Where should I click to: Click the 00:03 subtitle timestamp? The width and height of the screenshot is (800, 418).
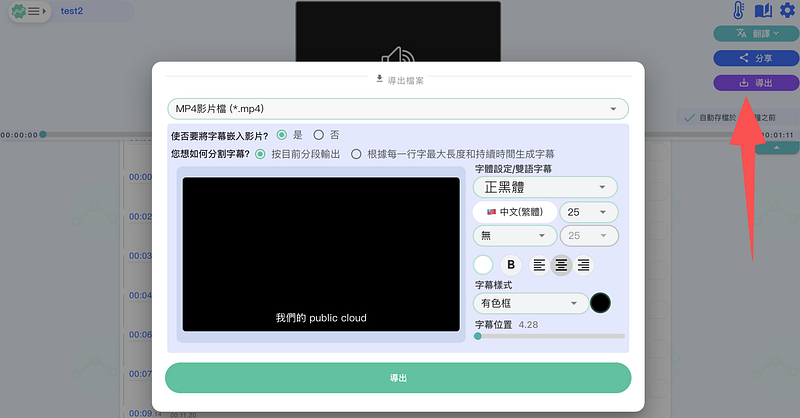click(x=140, y=256)
